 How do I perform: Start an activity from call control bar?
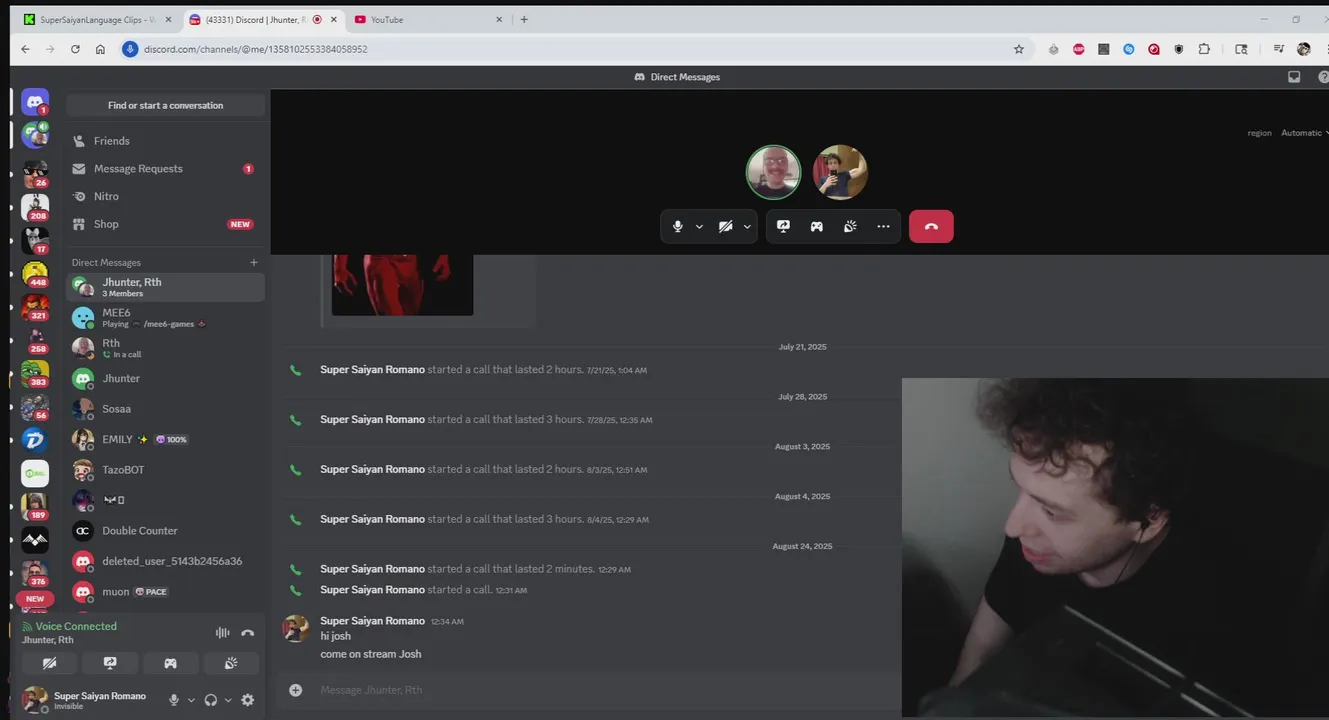(x=816, y=227)
